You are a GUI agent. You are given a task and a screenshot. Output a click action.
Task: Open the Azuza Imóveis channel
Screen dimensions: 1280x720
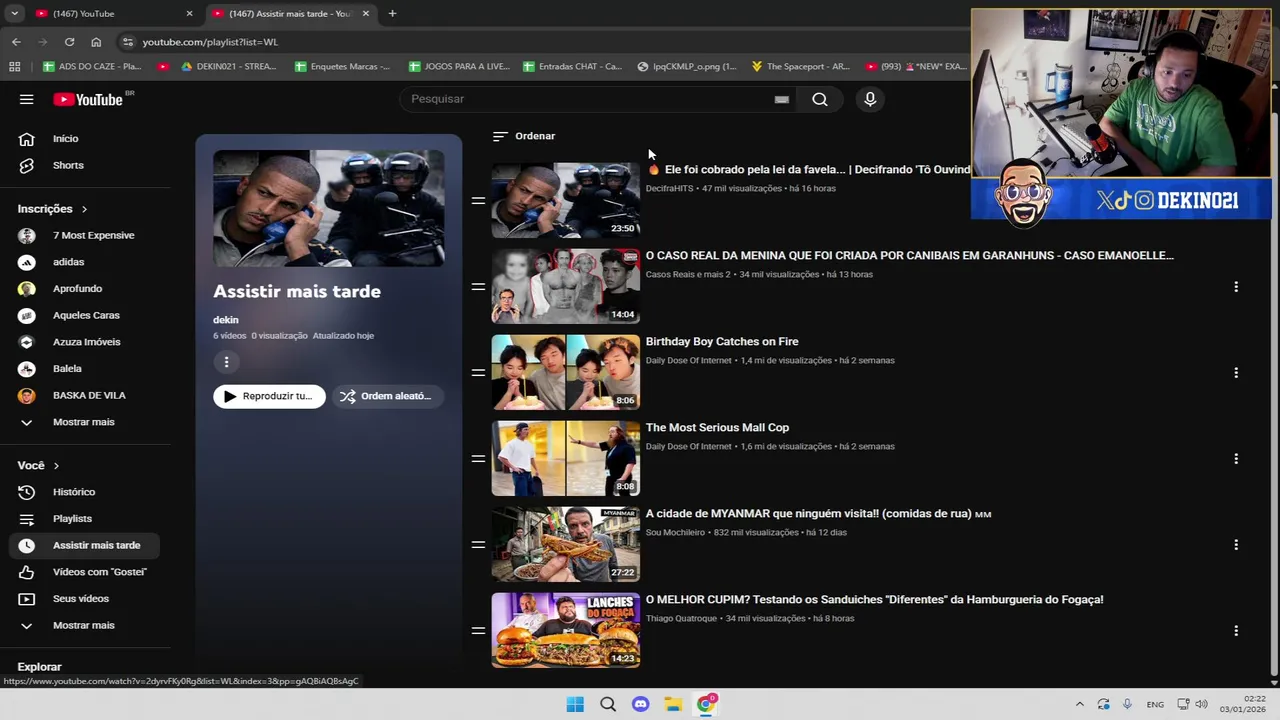click(x=88, y=342)
